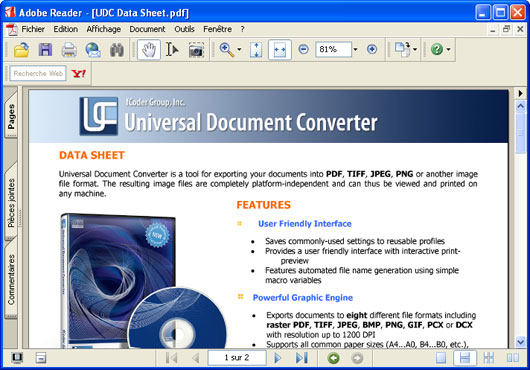Open the Affichage menu
Image resolution: width=530 pixels, height=370 pixels.
(103, 29)
